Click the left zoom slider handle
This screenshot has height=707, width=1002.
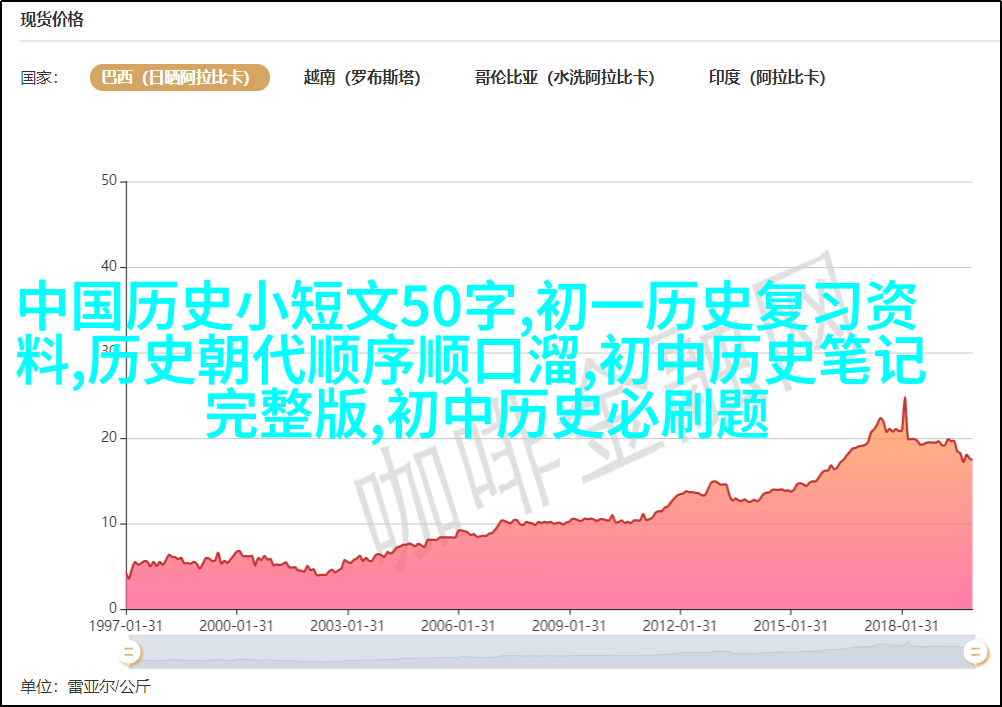click(x=128, y=653)
